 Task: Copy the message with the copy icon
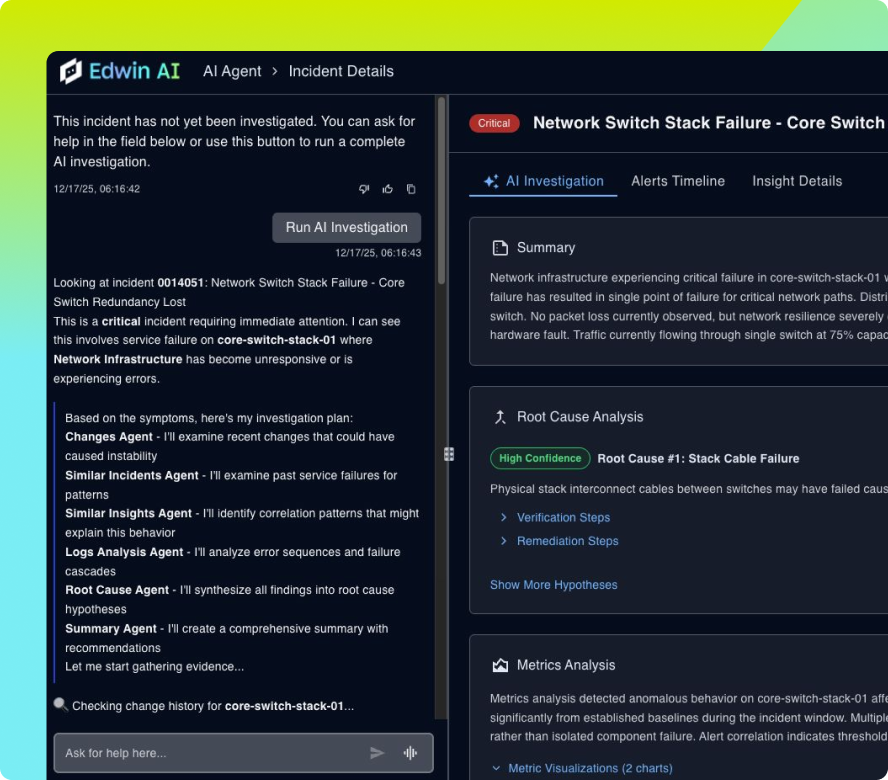point(411,189)
